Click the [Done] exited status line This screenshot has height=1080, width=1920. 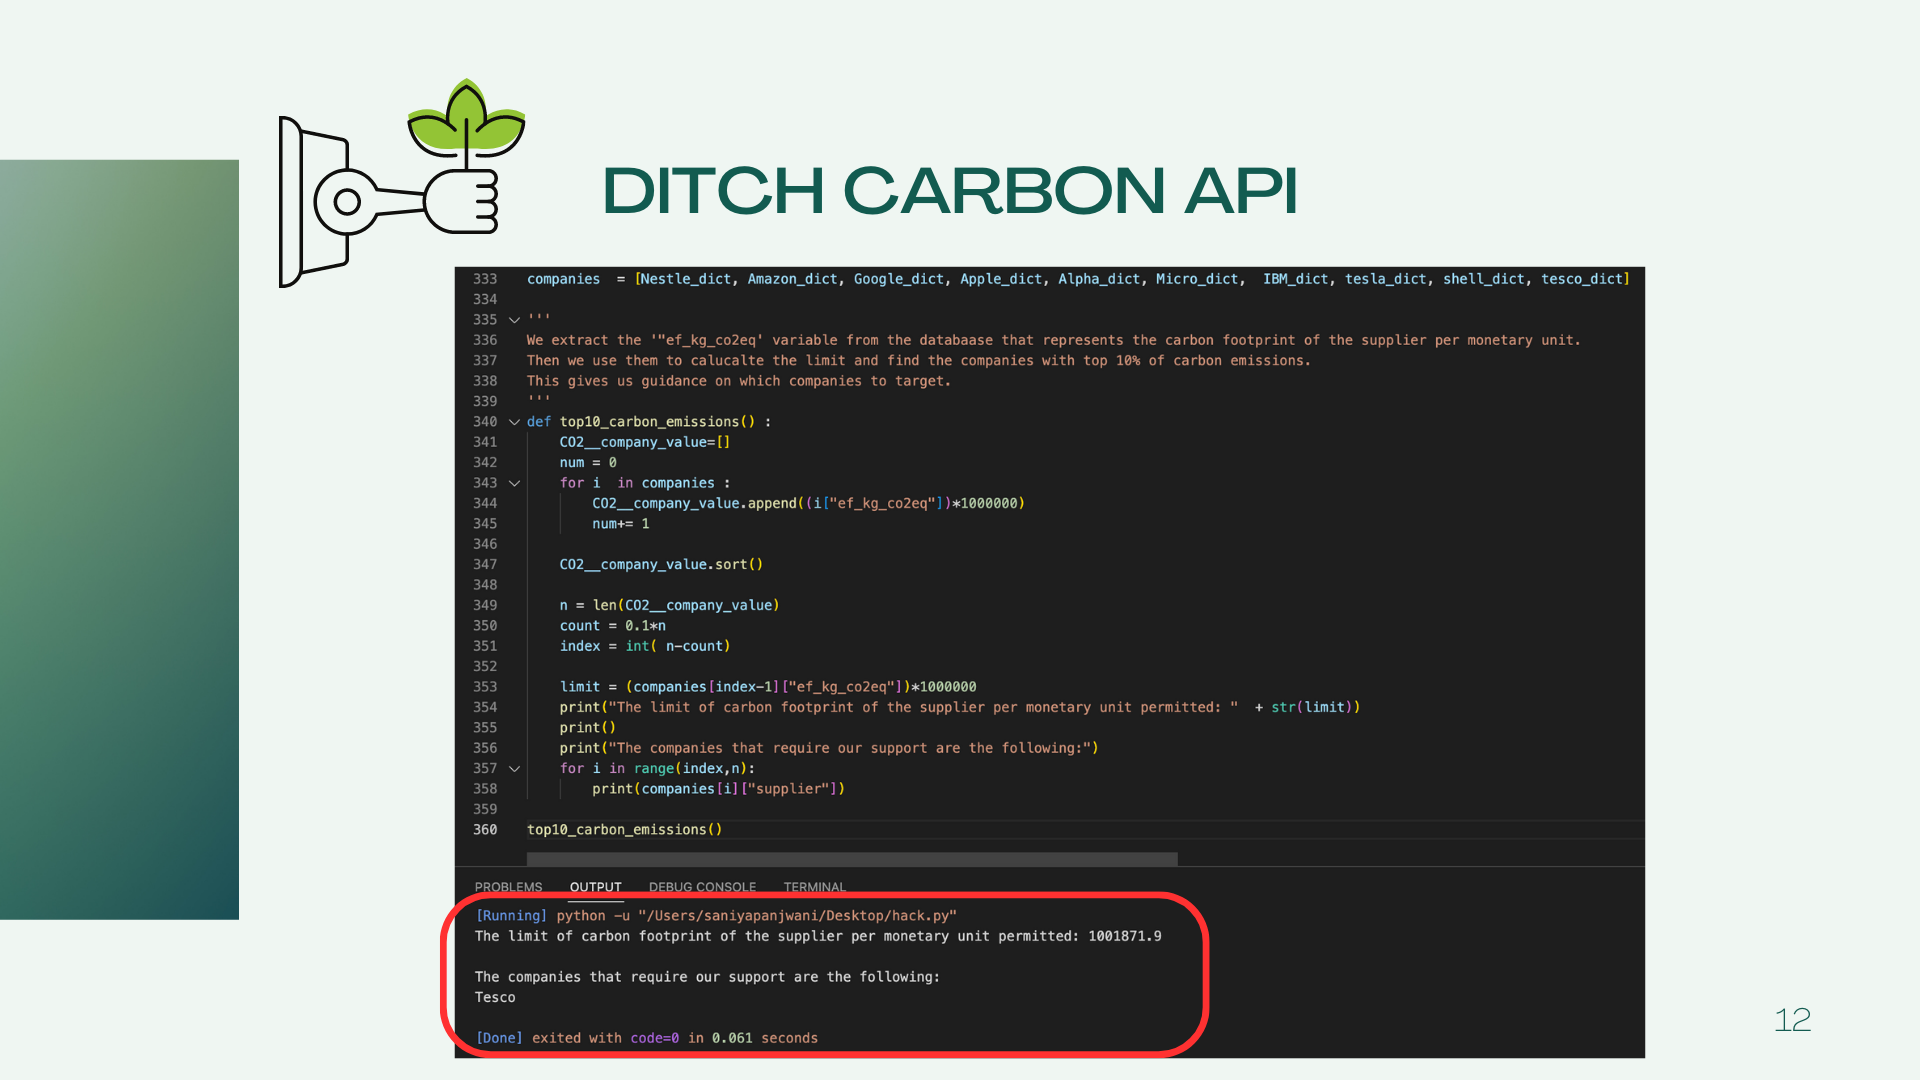[x=647, y=1038]
